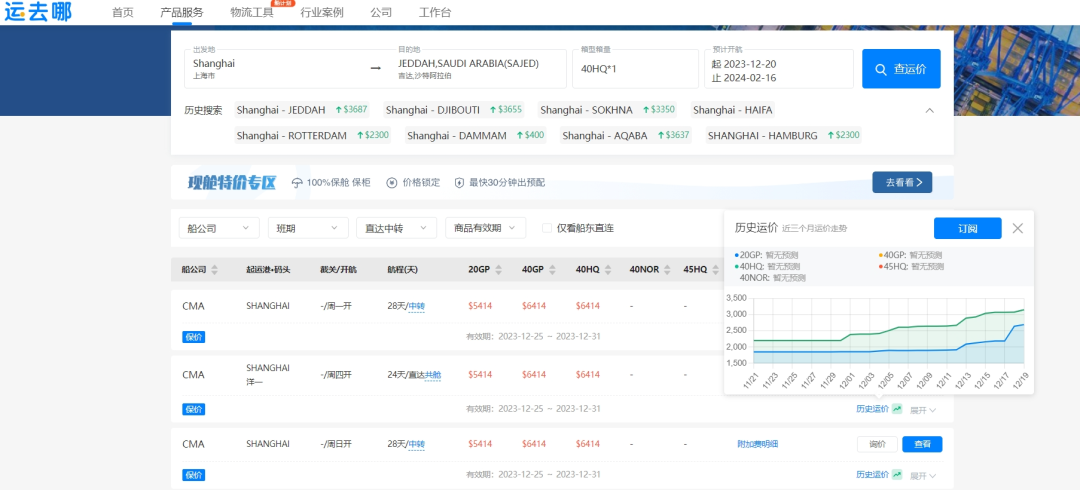Select history search Shanghai - SOKHNA
The image size is (1080, 490).
pos(608,110)
